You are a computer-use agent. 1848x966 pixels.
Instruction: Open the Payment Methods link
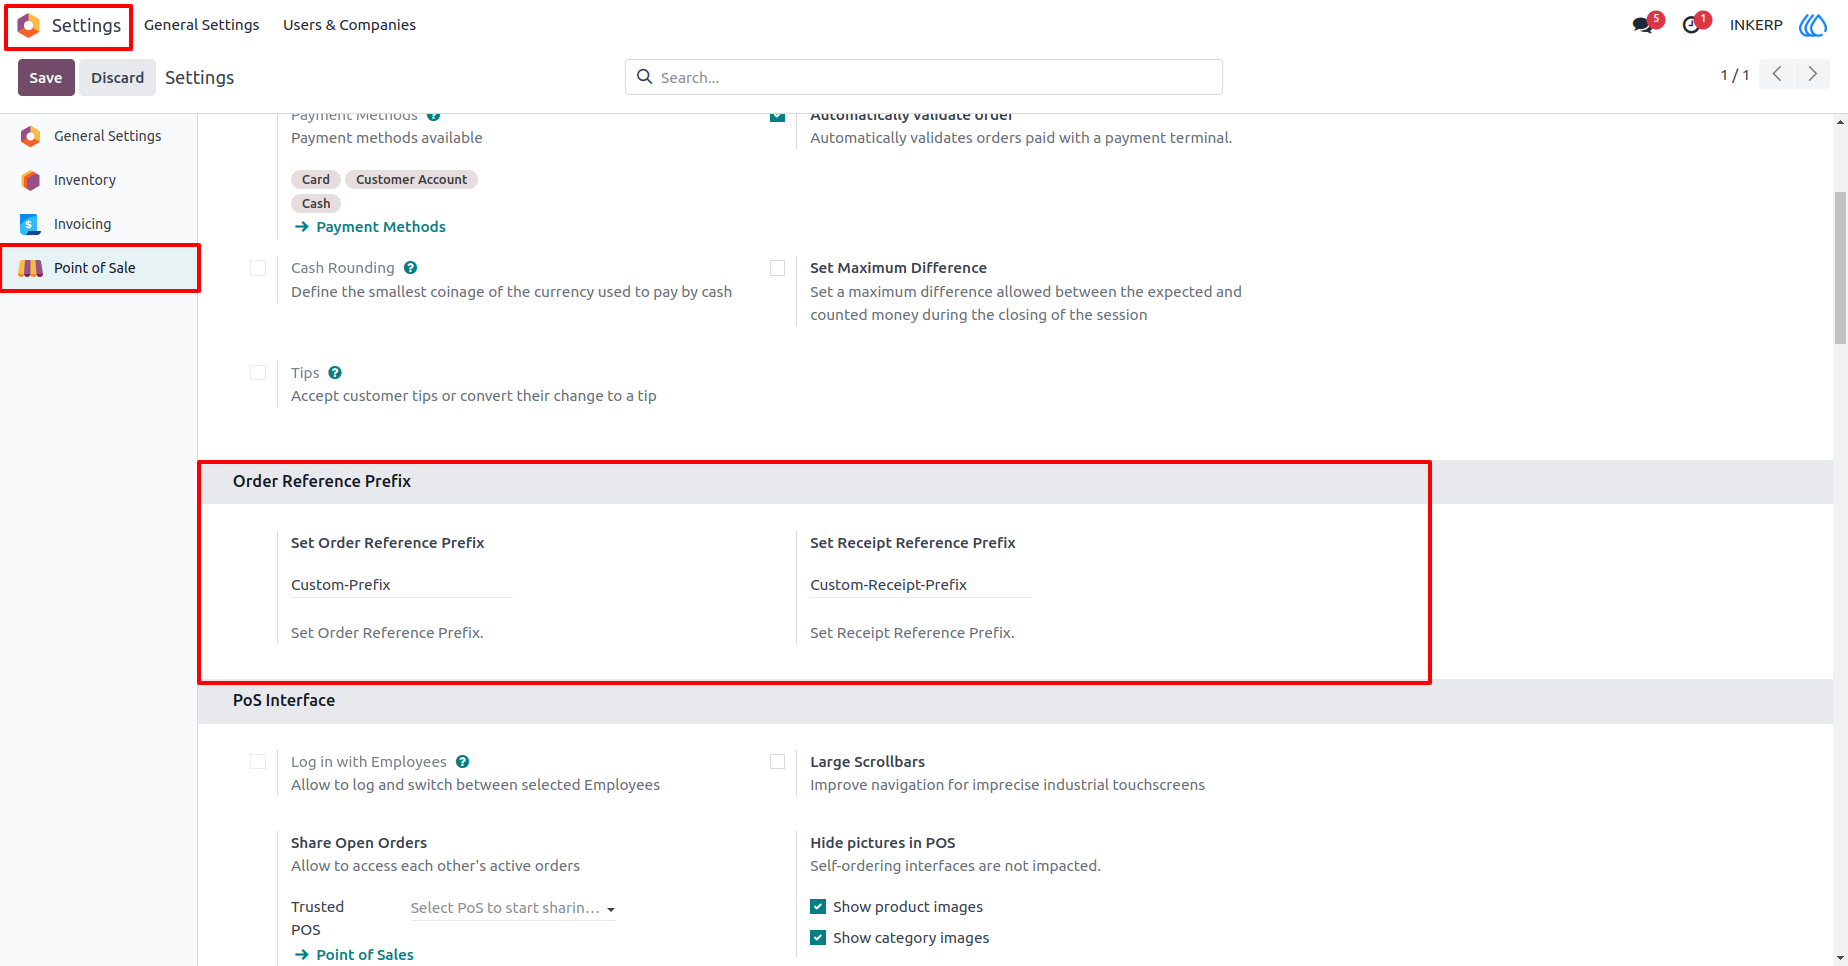pyautogui.click(x=381, y=227)
